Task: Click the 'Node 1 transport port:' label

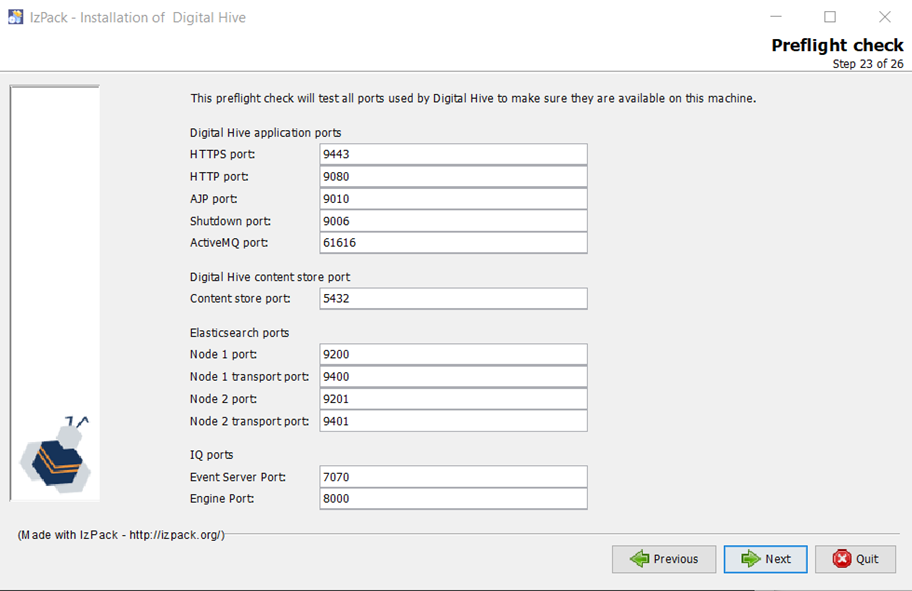Action: [249, 376]
